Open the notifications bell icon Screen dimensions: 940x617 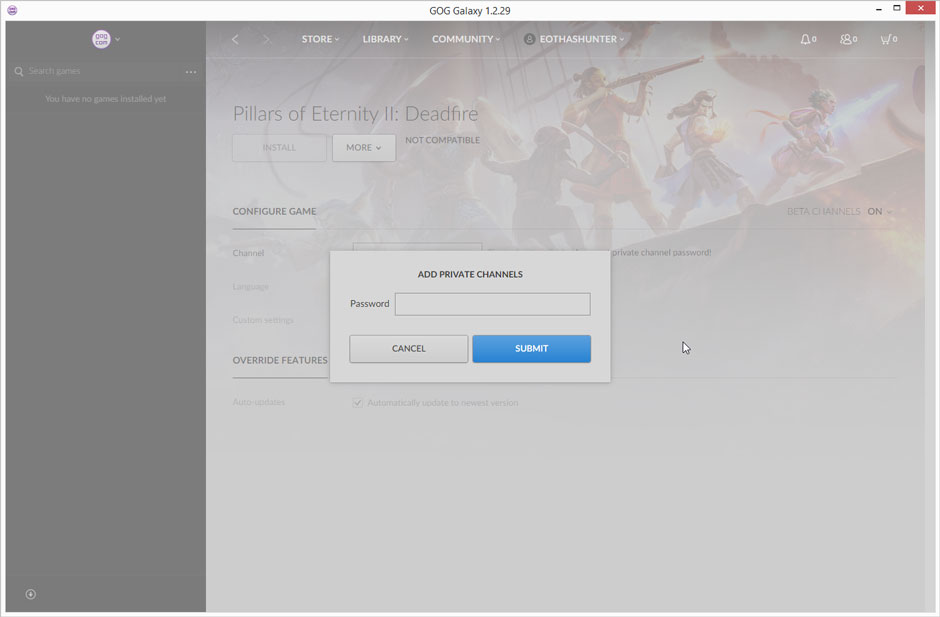pos(808,39)
